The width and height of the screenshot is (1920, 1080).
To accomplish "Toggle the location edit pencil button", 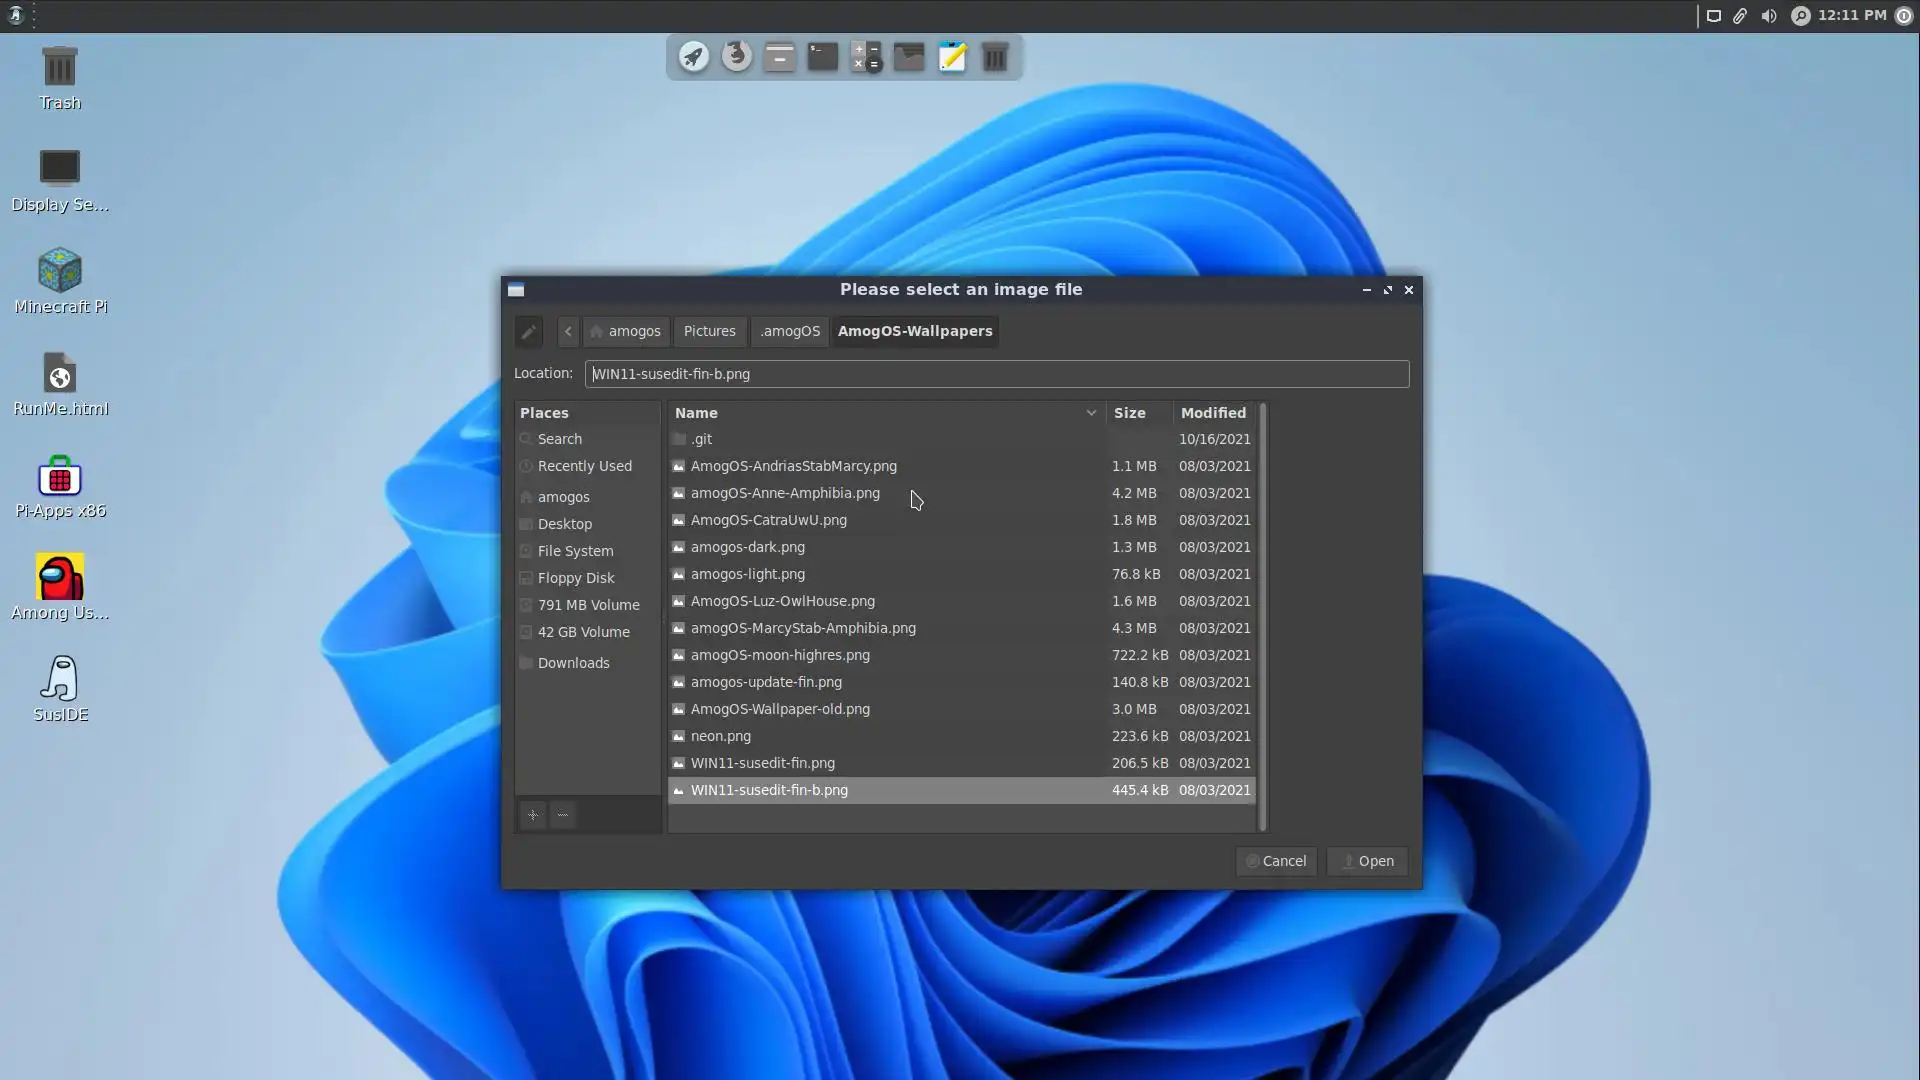I will pos(528,331).
